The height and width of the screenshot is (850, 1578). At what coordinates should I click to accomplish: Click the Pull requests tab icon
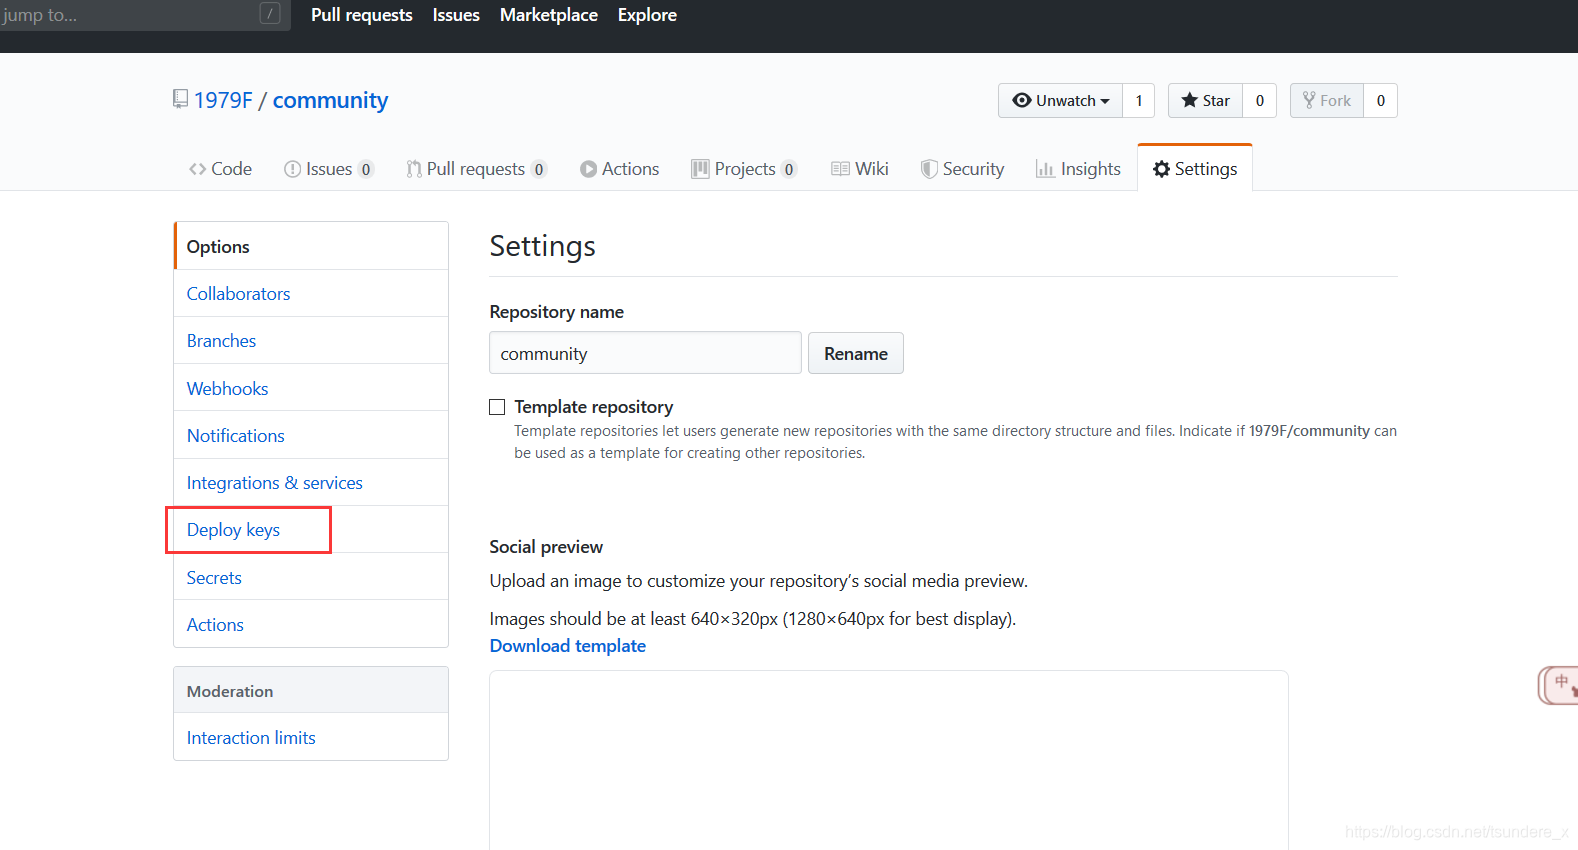tap(413, 169)
